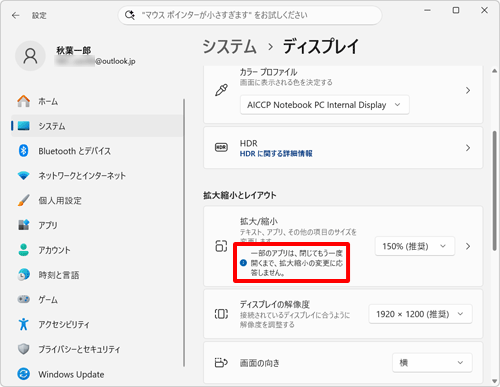Click the network Wi-Fi icon in the sidebar

point(23,175)
